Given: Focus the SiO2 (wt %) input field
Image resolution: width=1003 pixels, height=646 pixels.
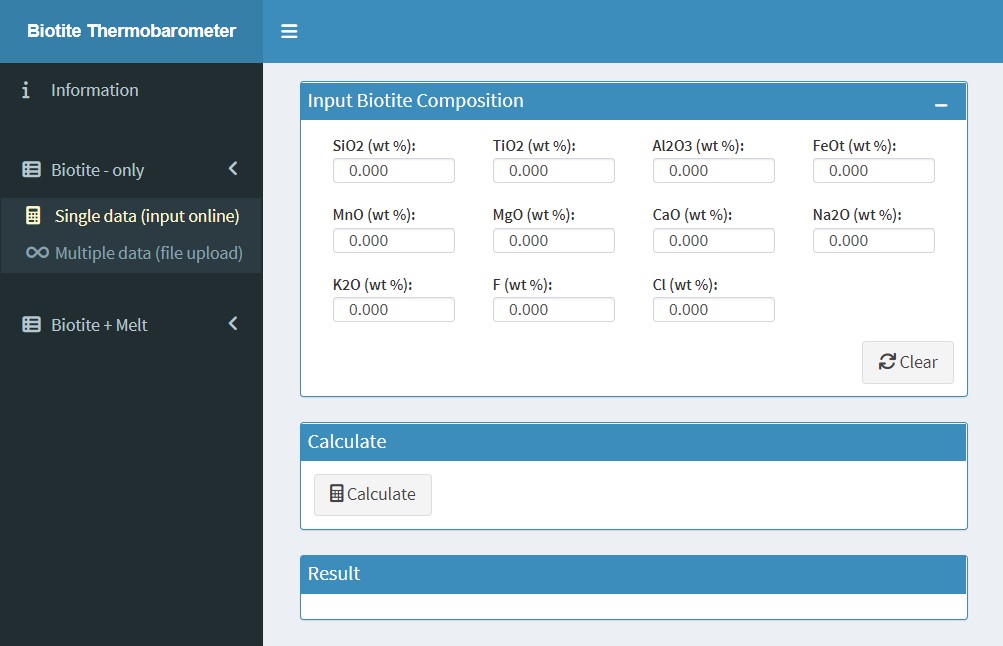Looking at the screenshot, I should point(393,171).
